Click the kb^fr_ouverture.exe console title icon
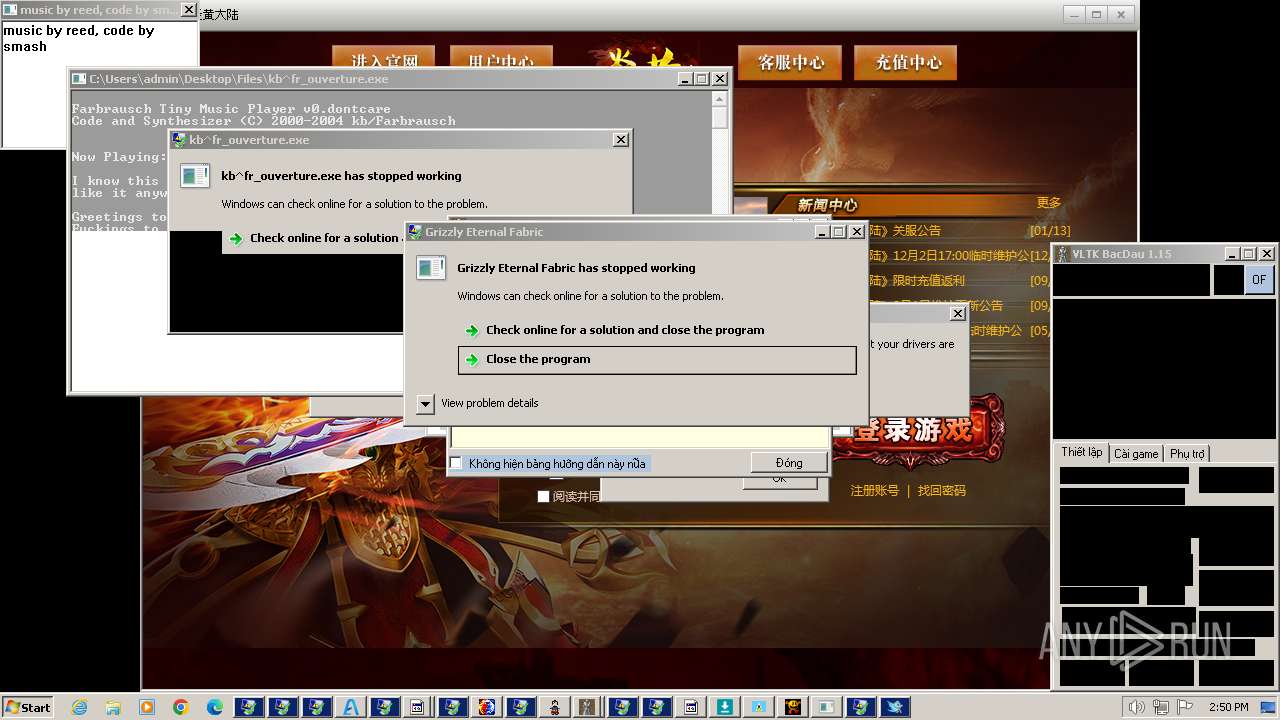Image resolution: width=1280 pixels, height=720 pixels. [78, 79]
